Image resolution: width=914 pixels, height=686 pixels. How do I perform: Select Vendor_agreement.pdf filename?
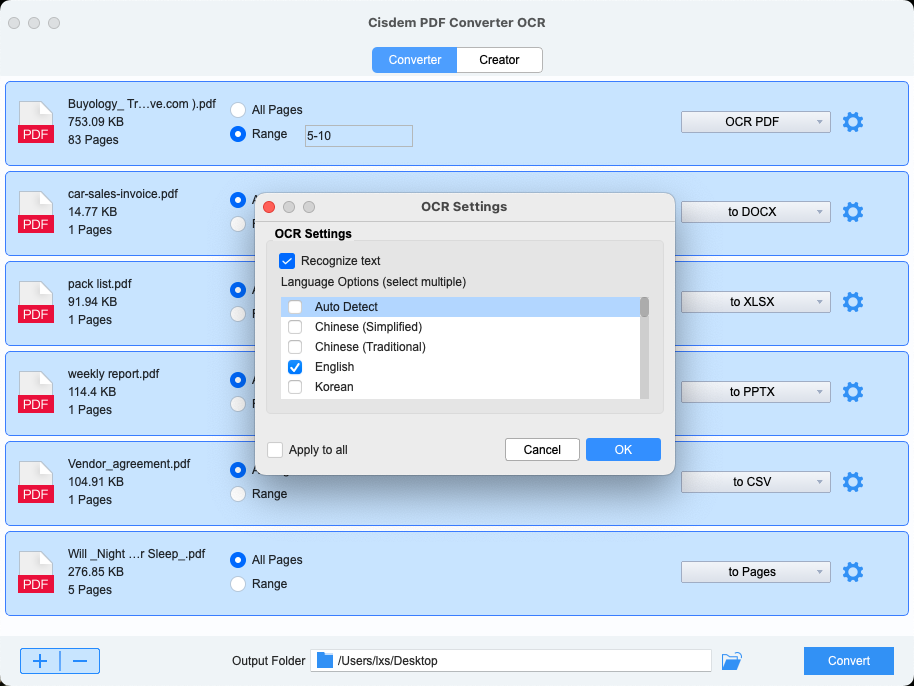point(129,464)
